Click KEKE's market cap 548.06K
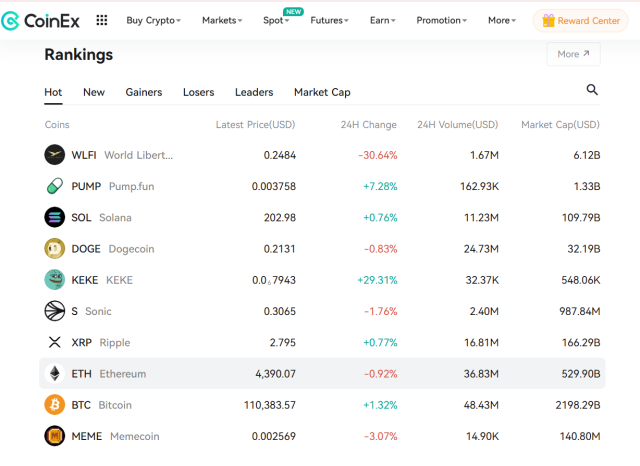The image size is (640, 466). 580,280
